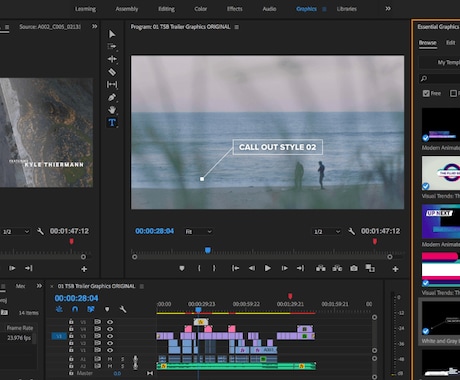The image size is (460, 380).
Task: Toggle Linked Selection in timeline
Action: (x=91, y=309)
